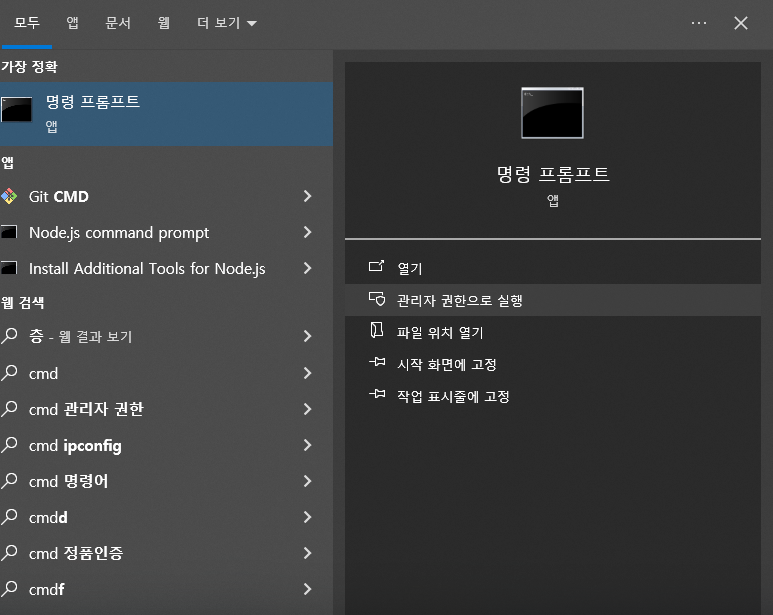
Task: Click the search icon beside cmd 명령어
Action: click(x=9, y=480)
